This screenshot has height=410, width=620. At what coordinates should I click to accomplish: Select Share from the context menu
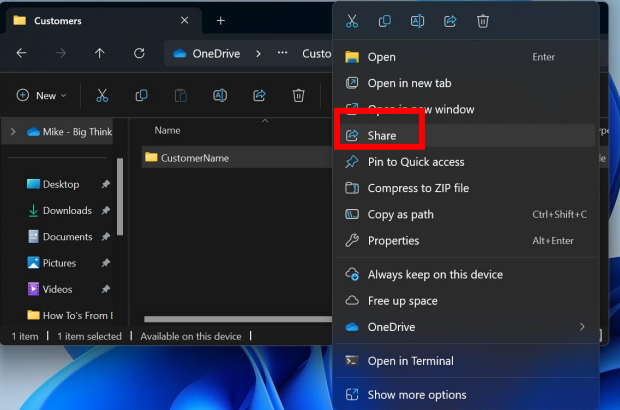[466, 136]
